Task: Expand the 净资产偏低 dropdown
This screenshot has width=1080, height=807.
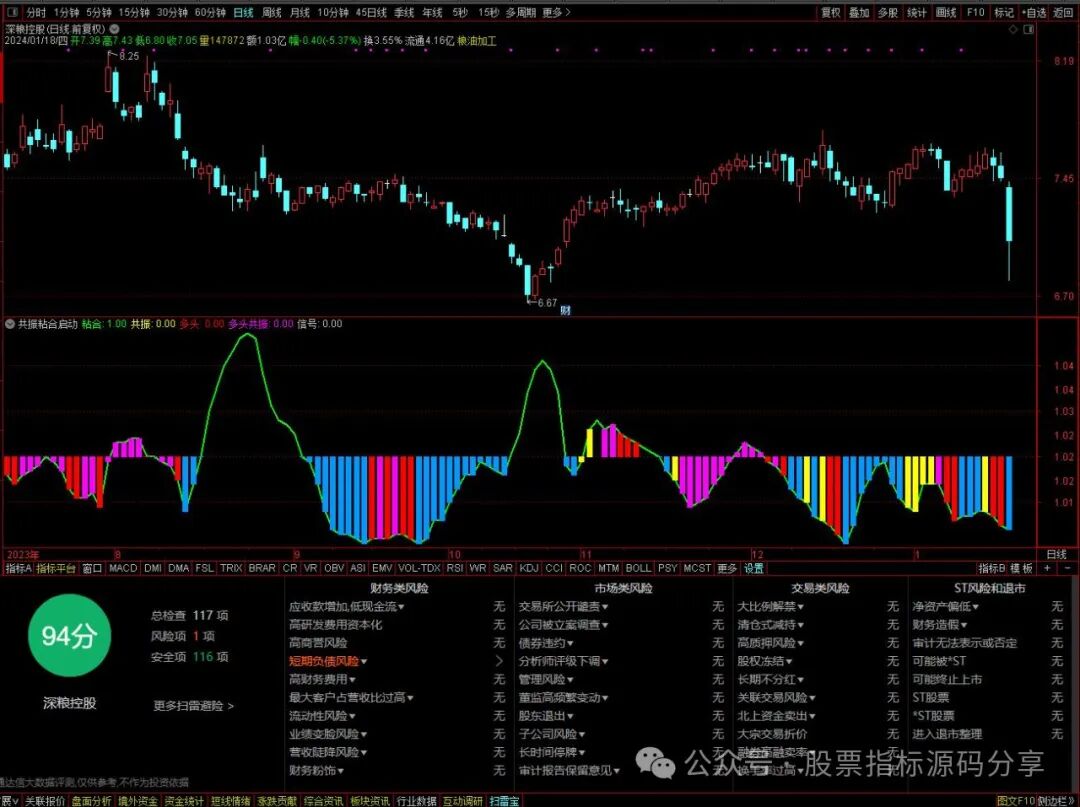Action: tap(946, 607)
